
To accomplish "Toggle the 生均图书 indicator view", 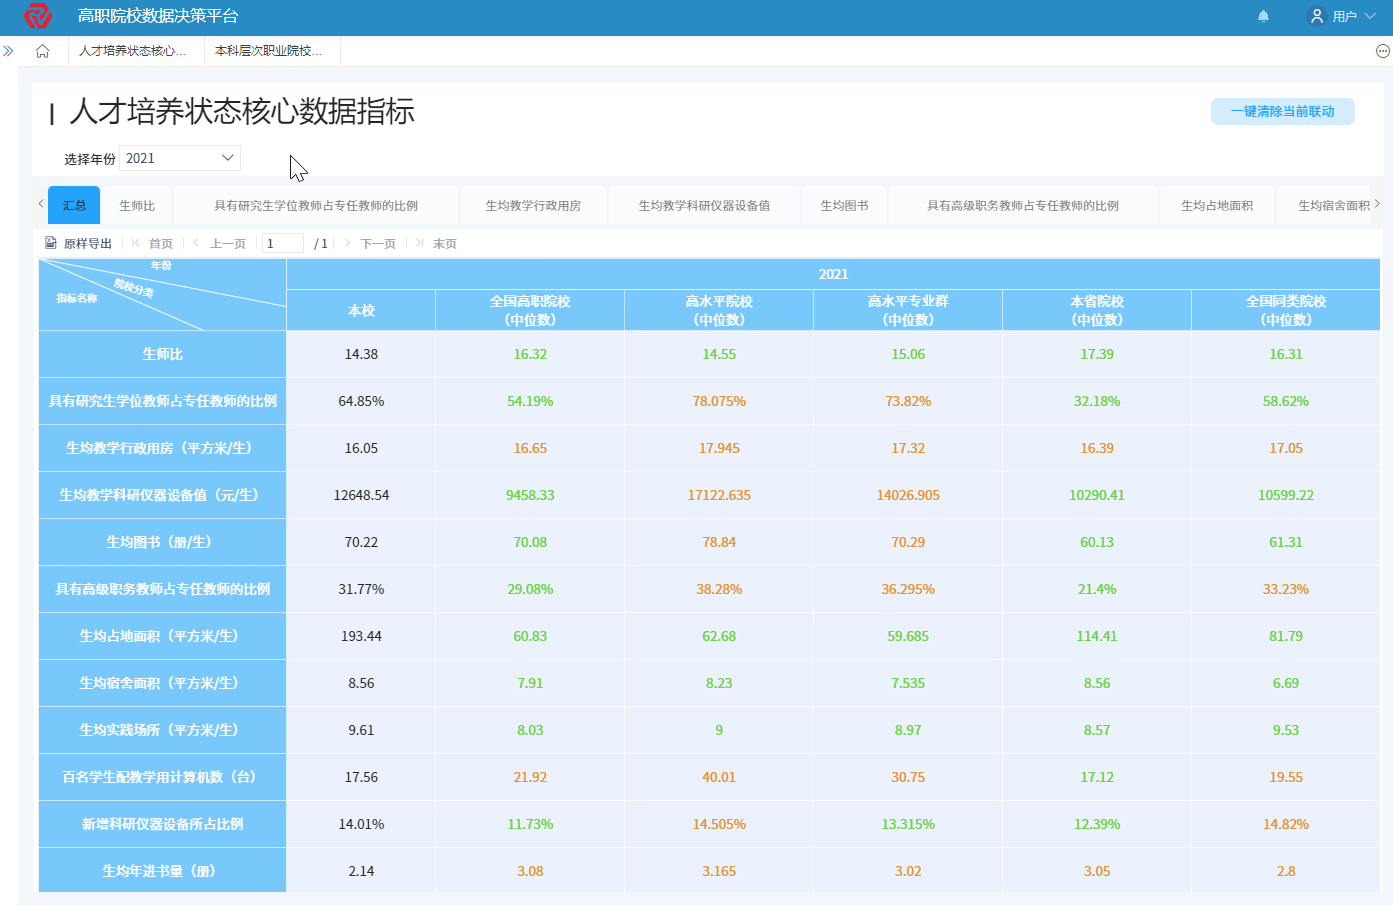I will click(843, 204).
